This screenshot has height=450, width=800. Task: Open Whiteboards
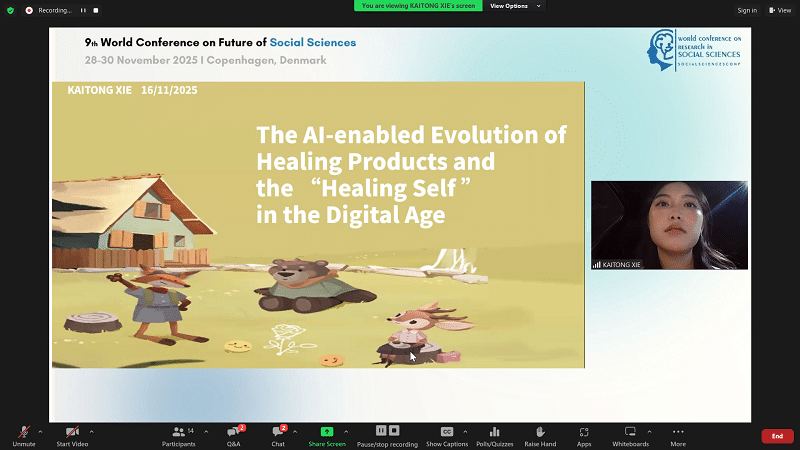[x=630, y=433]
